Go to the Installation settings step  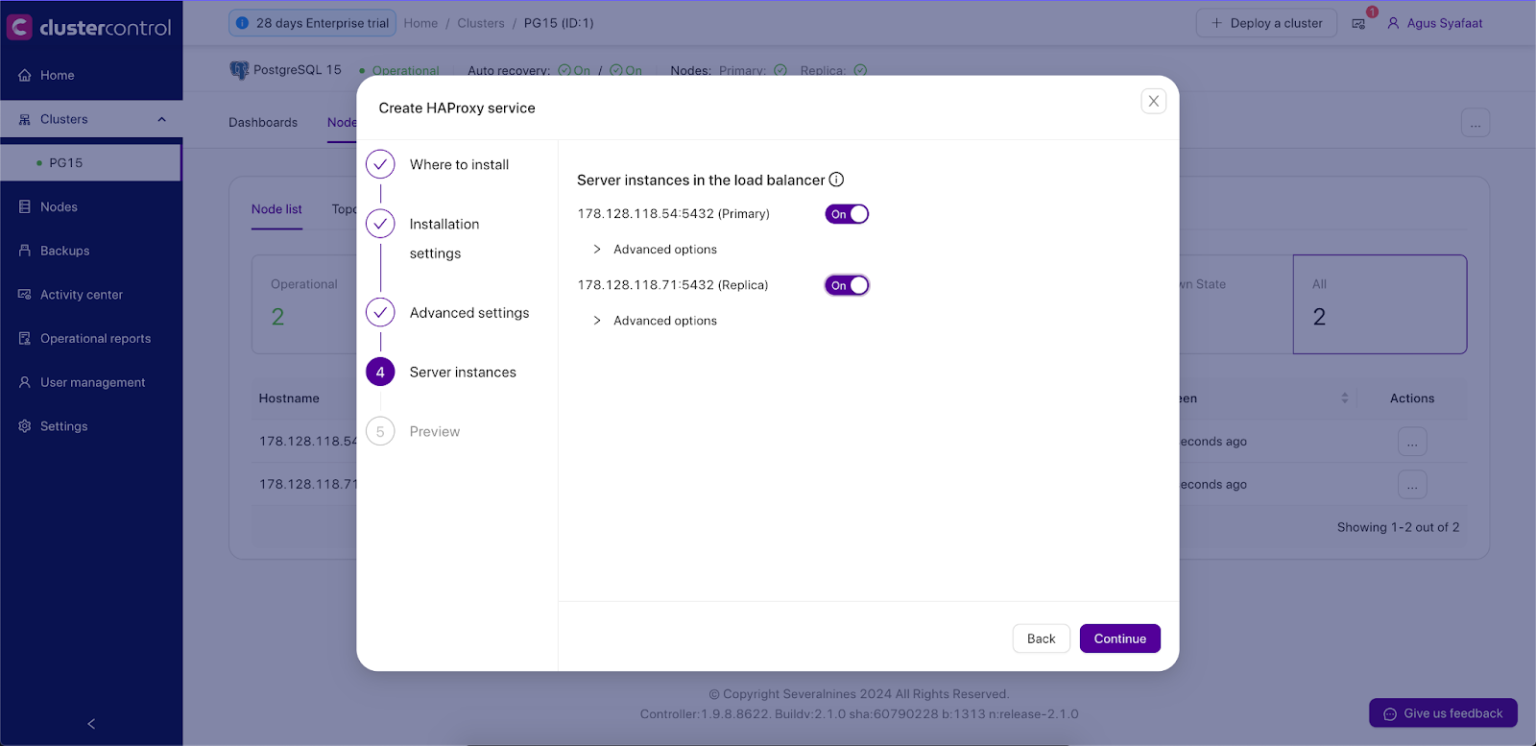pyautogui.click(x=424, y=239)
